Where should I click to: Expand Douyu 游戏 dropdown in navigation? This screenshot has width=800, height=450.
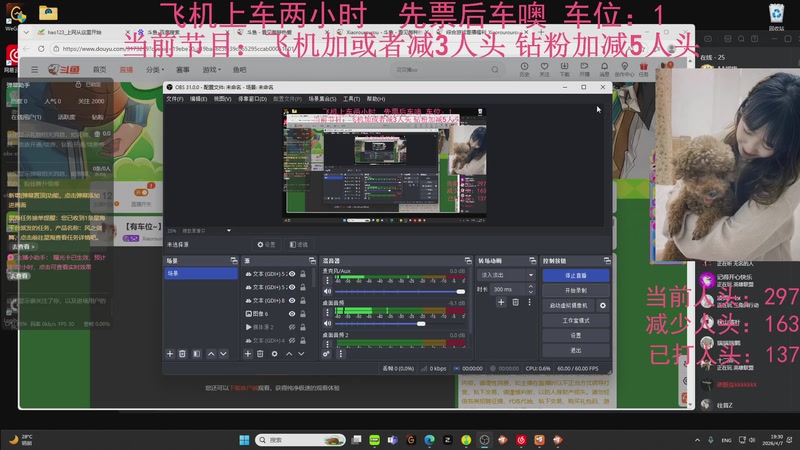click(x=212, y=69)
